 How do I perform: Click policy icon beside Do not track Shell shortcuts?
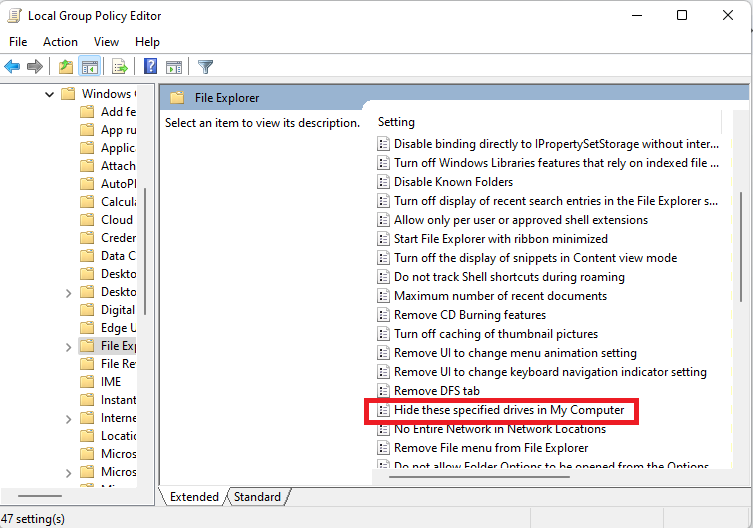pyautogui.click(x=383, y=277)
